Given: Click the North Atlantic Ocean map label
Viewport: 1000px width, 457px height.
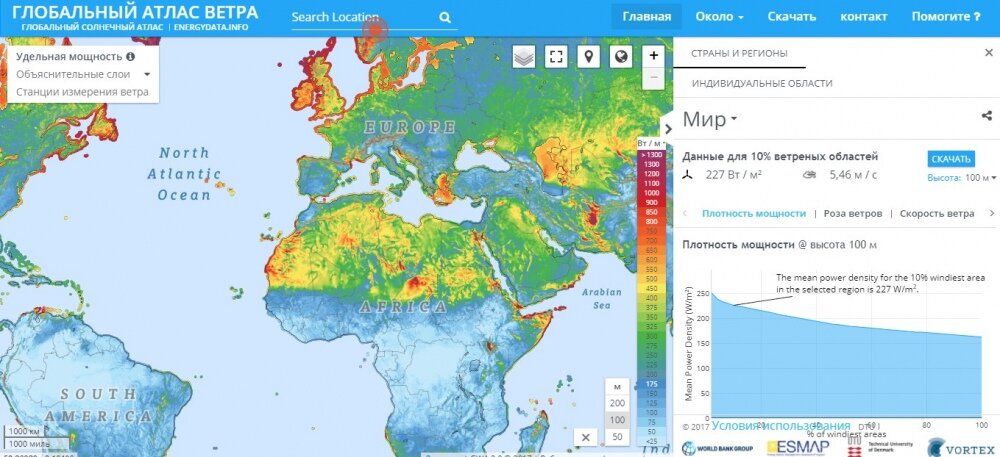Looking at the screenshot, I should tap(184, 173).
